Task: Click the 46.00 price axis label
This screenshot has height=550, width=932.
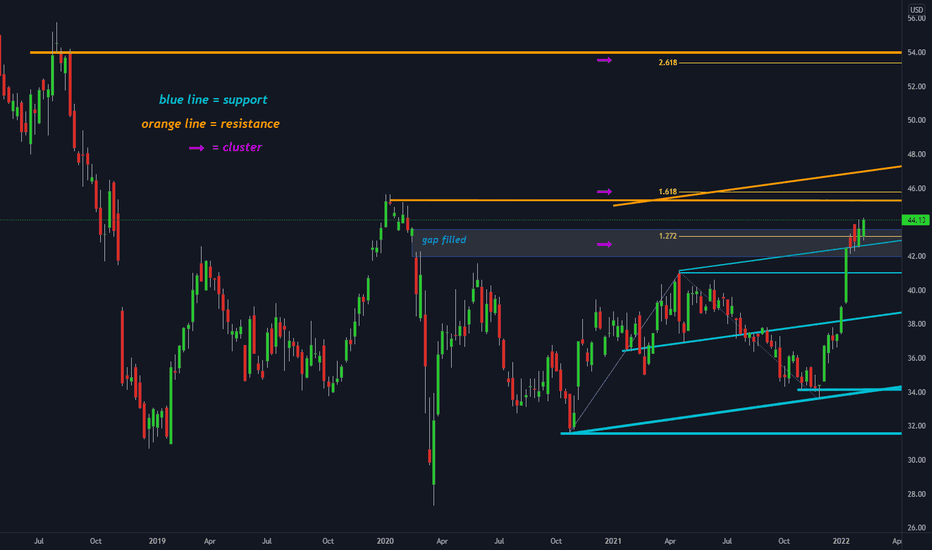Action: coord(916,188)
